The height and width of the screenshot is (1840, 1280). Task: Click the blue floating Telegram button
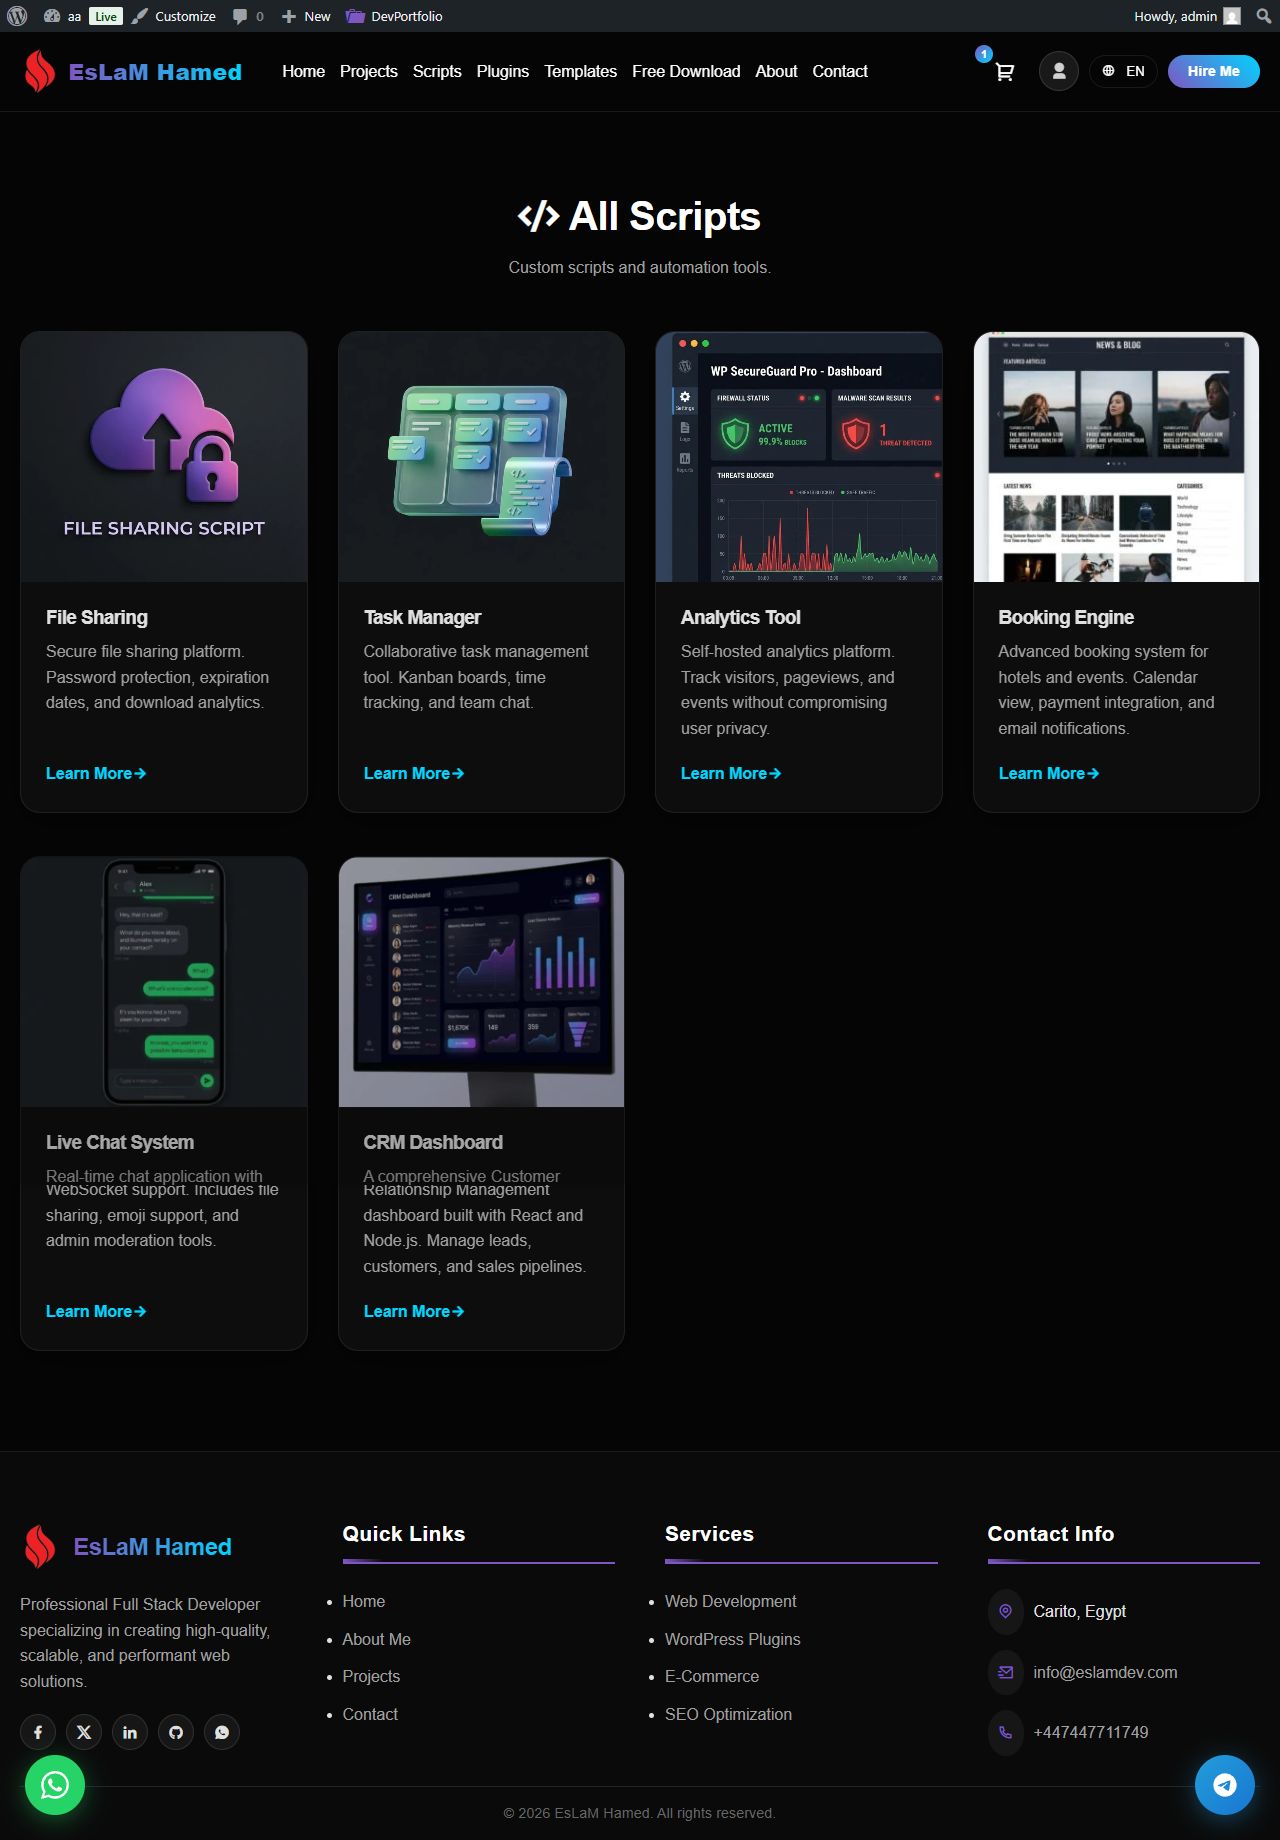[1225, 1785]
